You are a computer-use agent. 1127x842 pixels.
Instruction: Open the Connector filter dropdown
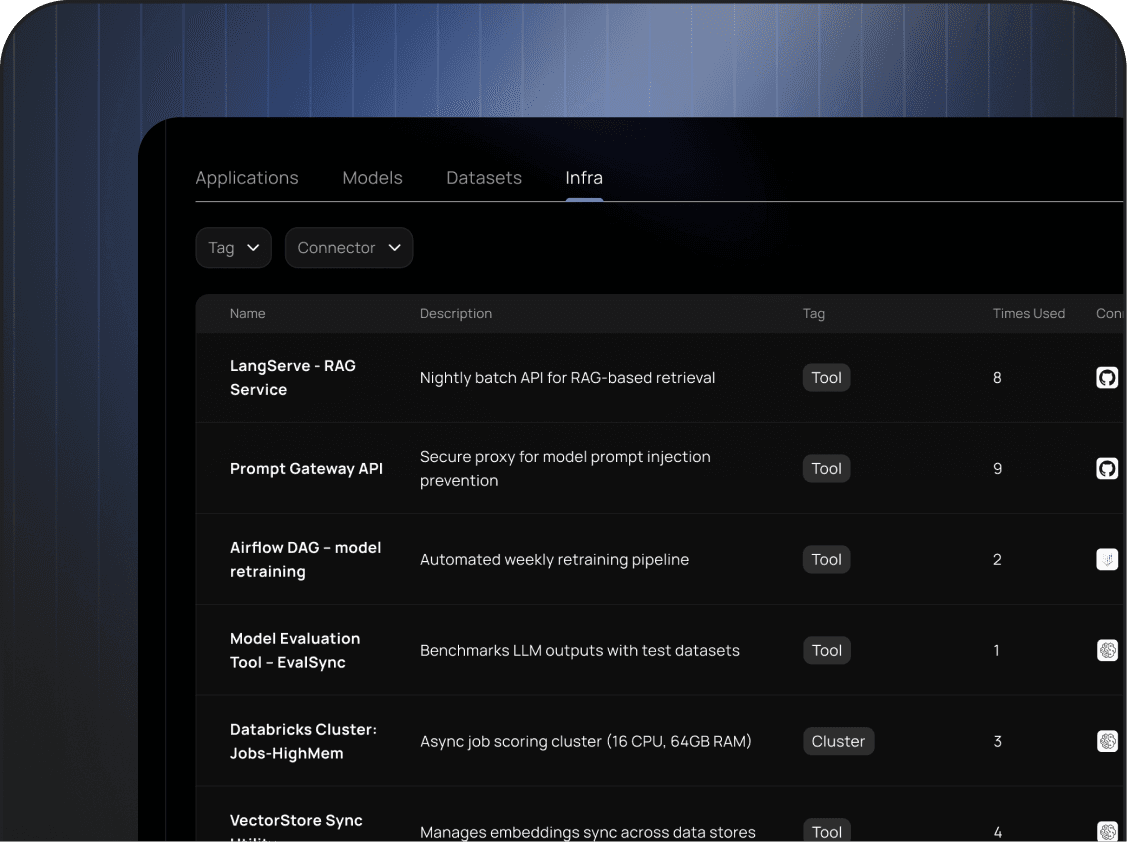click(349, 248)
